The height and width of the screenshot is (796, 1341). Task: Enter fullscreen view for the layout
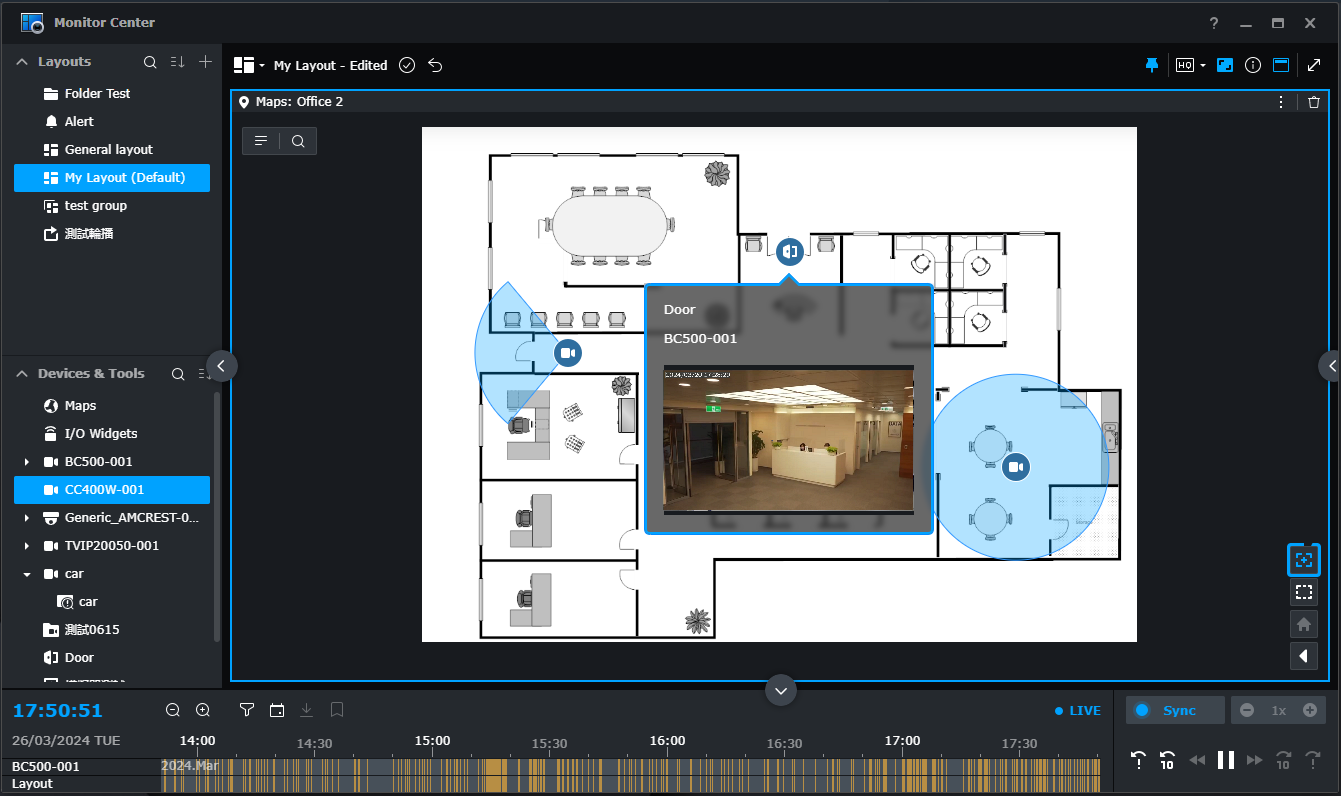1314,64
